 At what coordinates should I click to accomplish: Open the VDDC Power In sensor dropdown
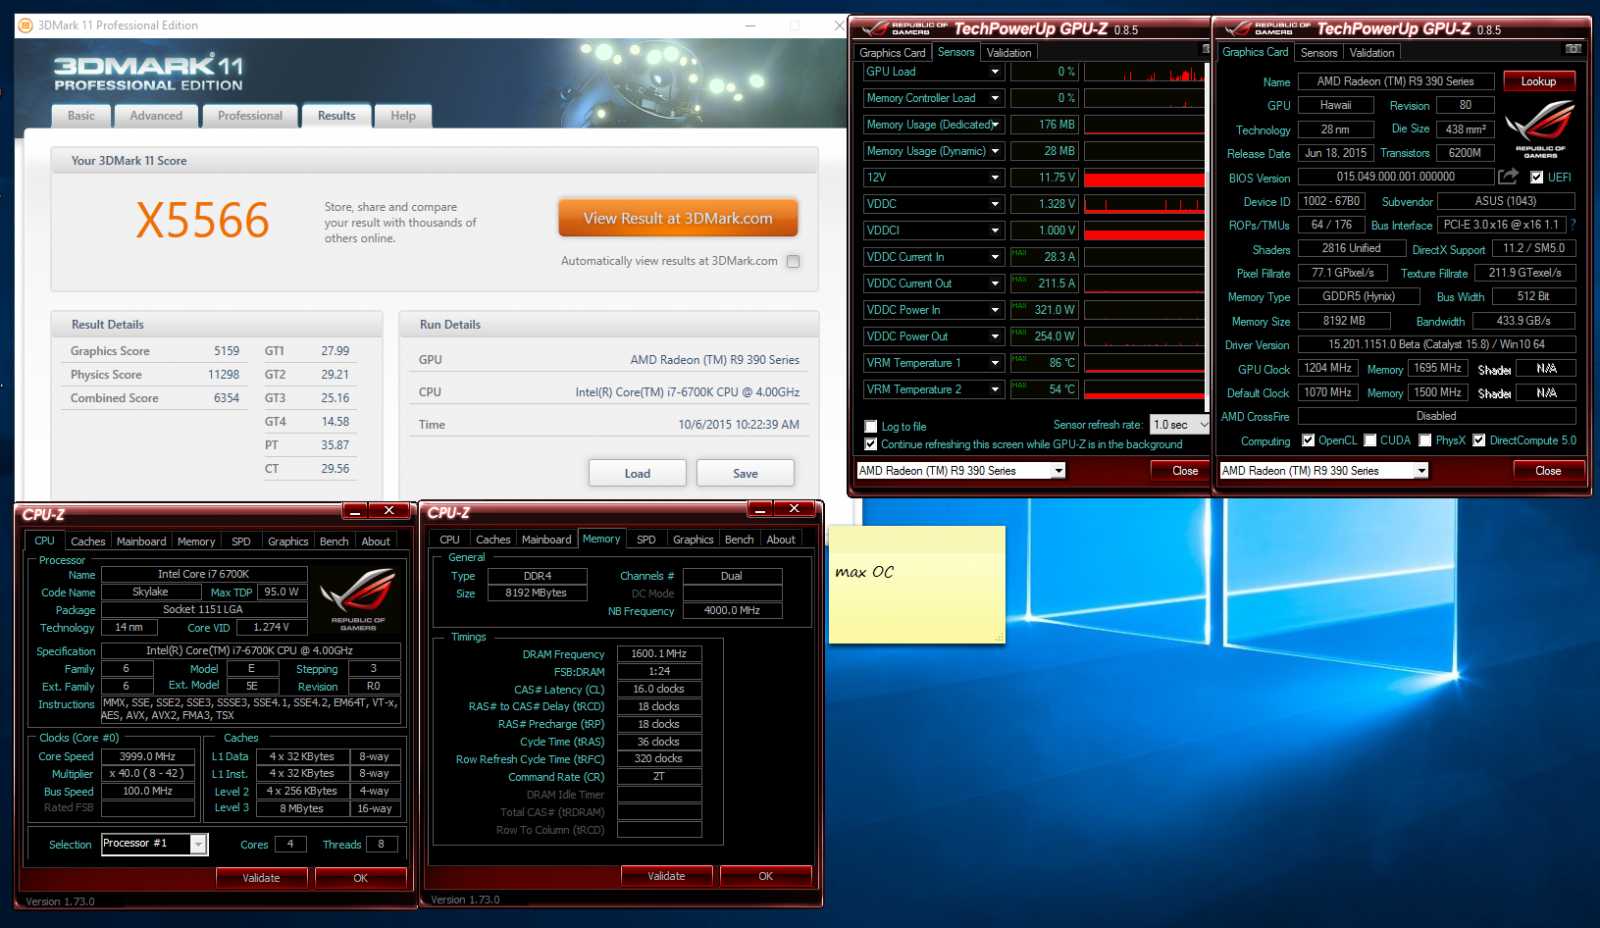coord(995,310)
